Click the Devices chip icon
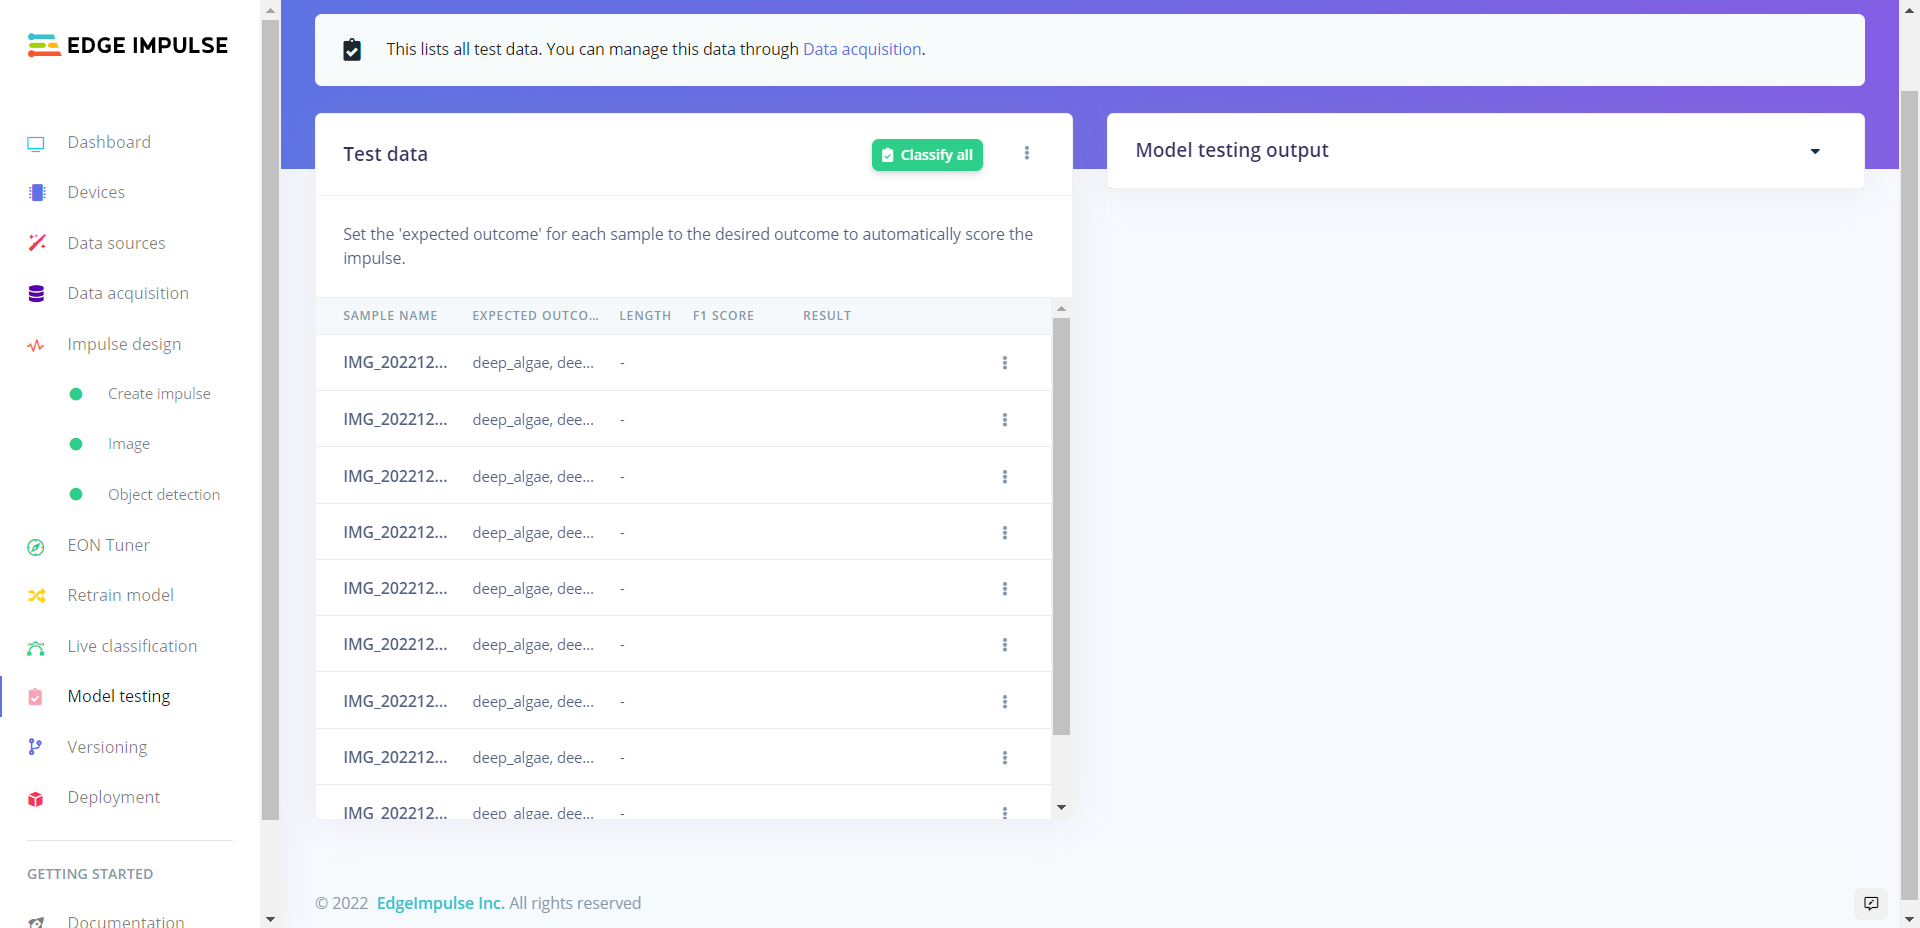1920x928 pixels. (37, 193)
